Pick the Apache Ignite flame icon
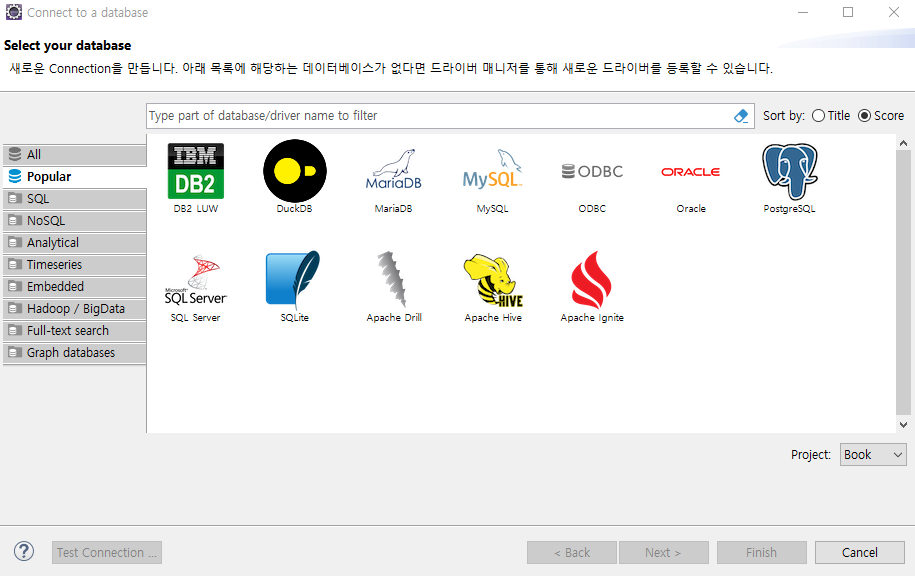The image size is (915, 576). point(592,280)
